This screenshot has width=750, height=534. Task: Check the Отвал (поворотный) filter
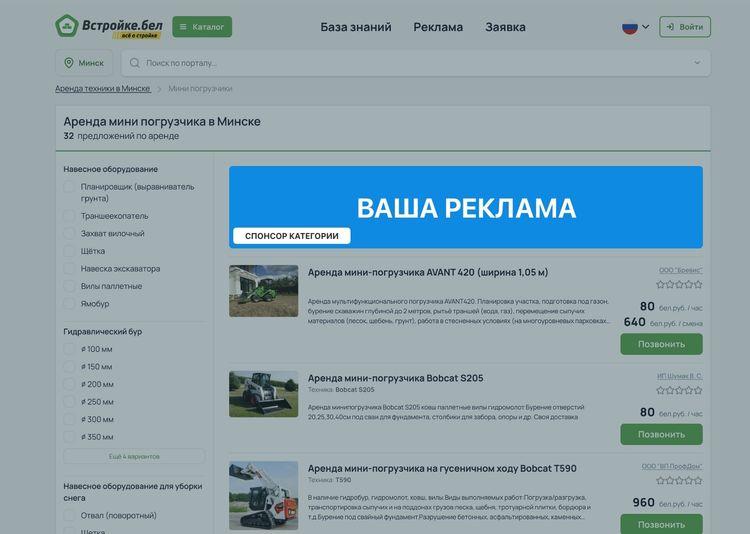point(69,515)
